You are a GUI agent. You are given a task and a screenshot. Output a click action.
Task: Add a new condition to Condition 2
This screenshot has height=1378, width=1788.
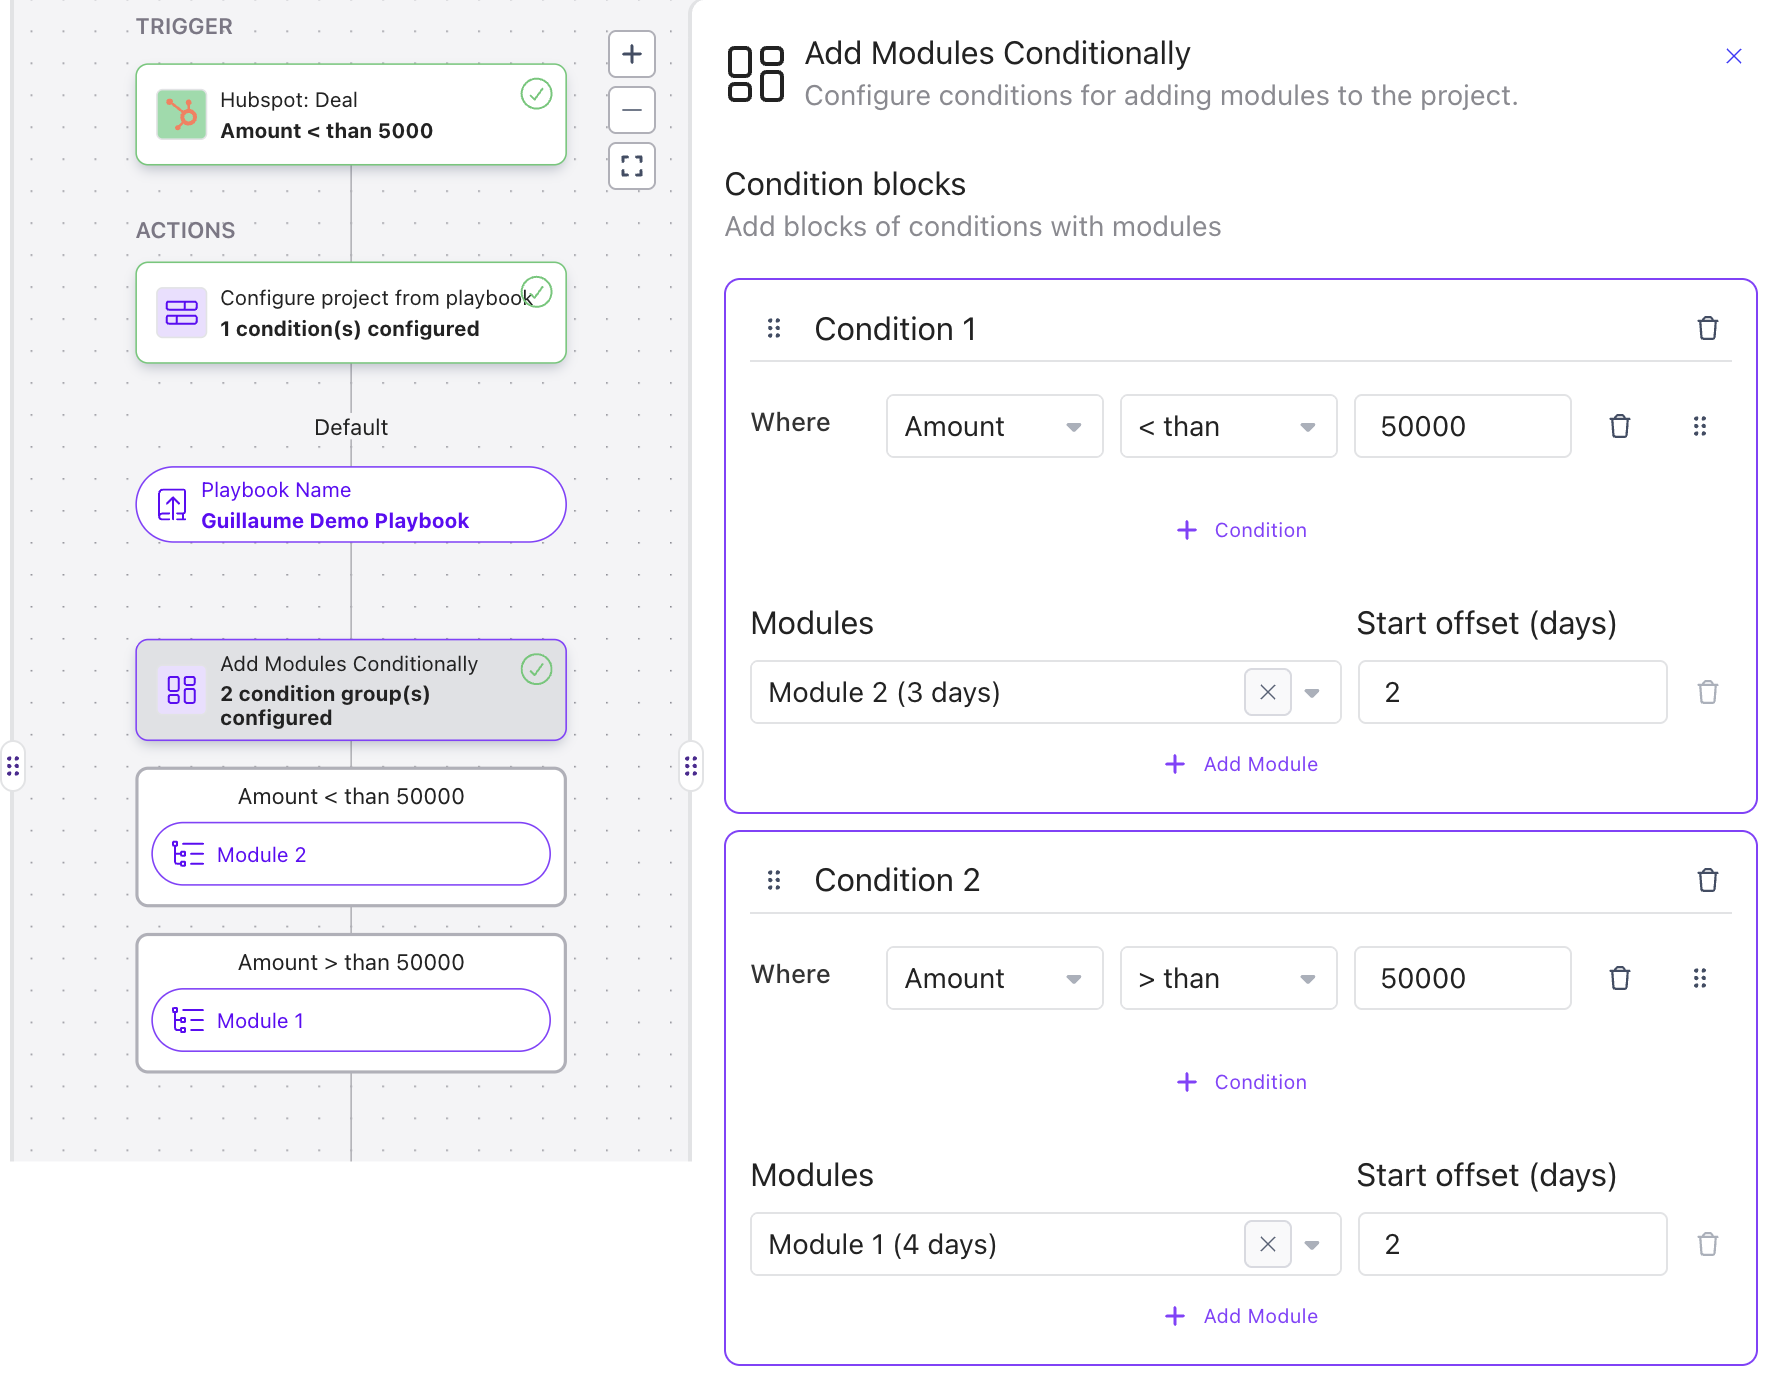click(x=1240, y=1081)
